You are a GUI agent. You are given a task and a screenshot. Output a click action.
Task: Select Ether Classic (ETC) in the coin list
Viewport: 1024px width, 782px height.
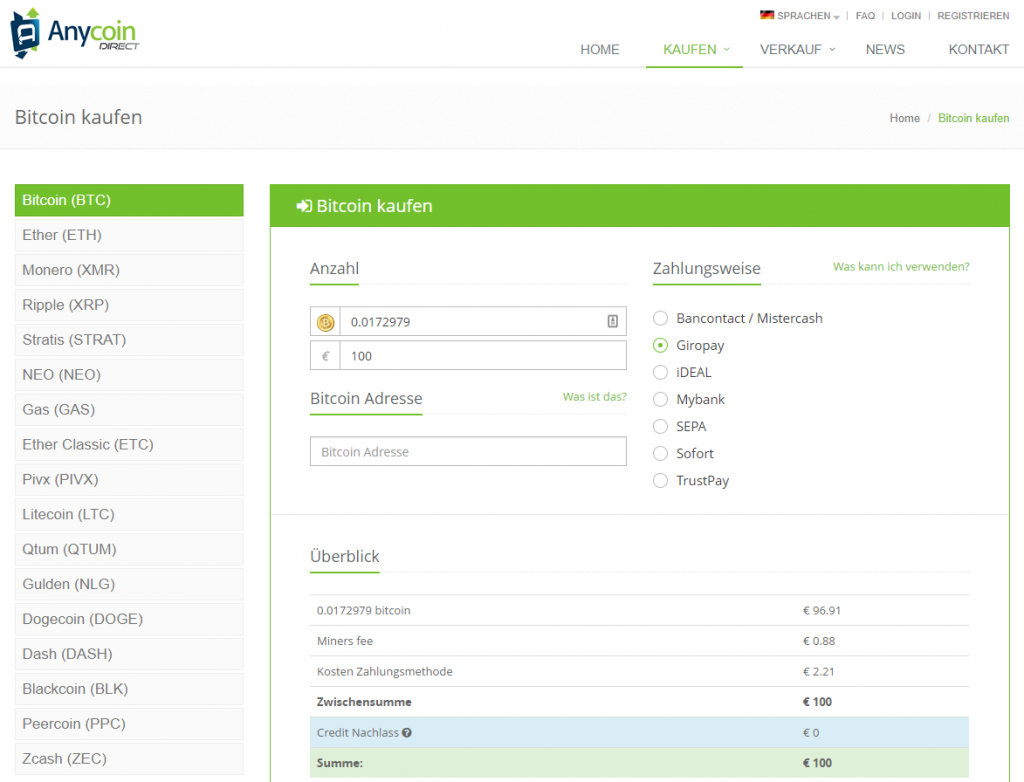[129, 445]
